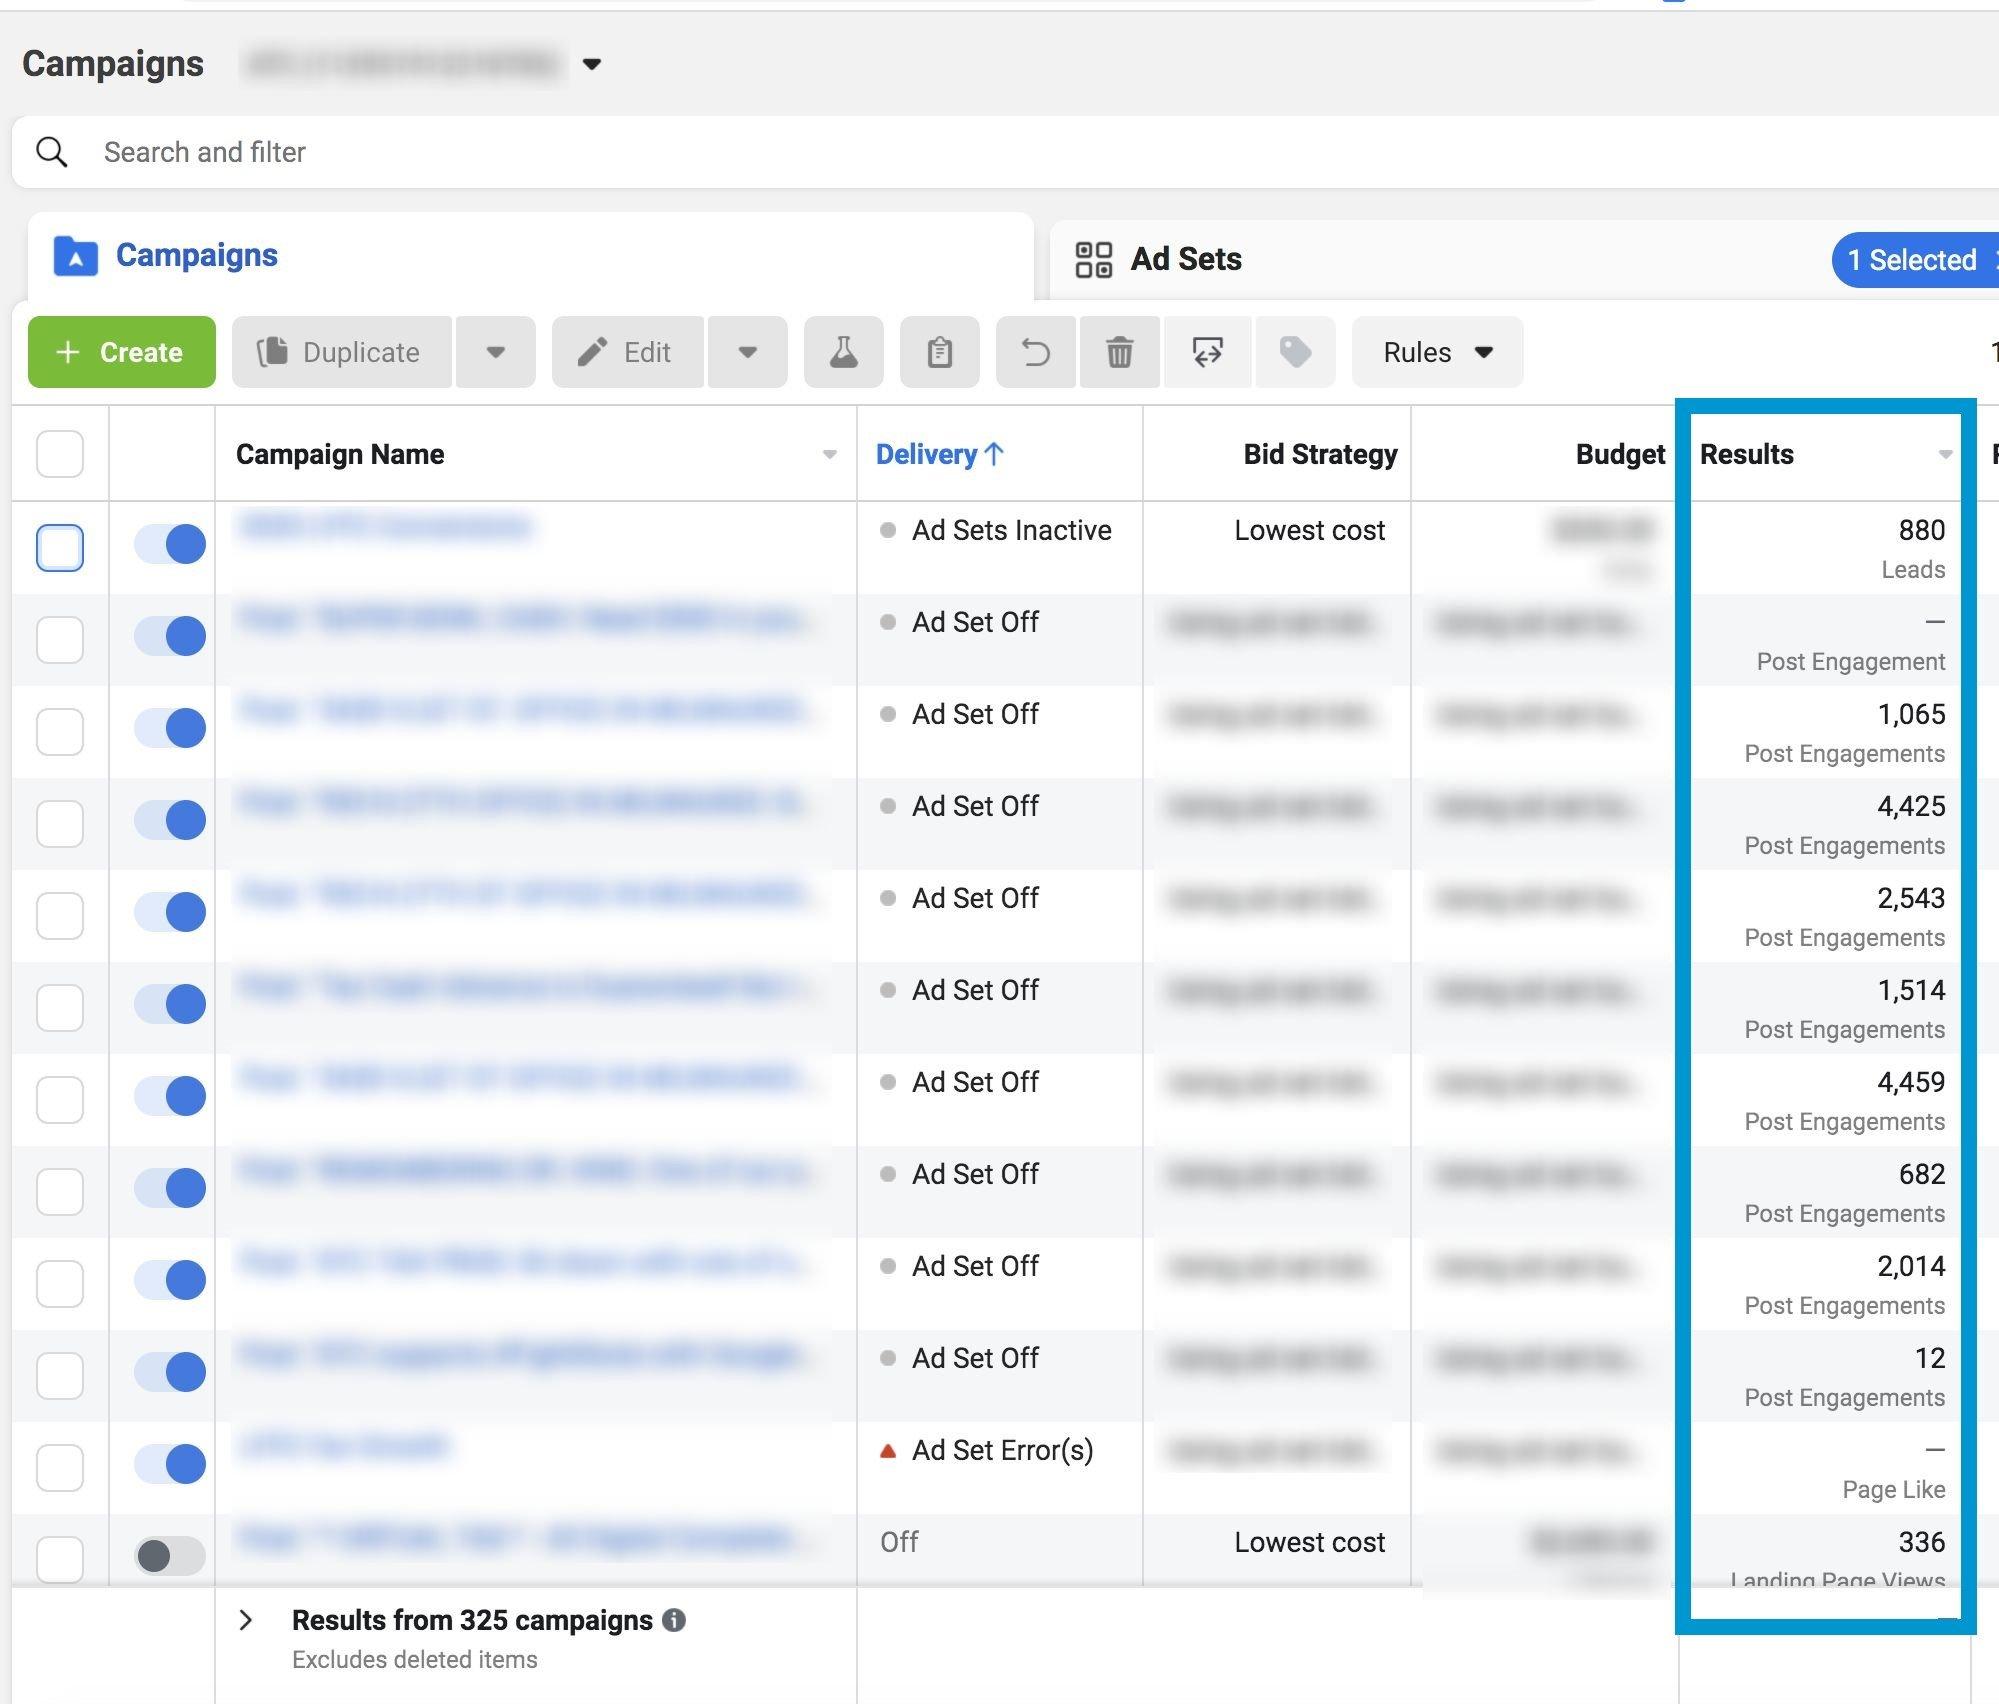Click the tag label icon
Viewport: 1999px width, 1704px height.
(x=1295, y=352)
